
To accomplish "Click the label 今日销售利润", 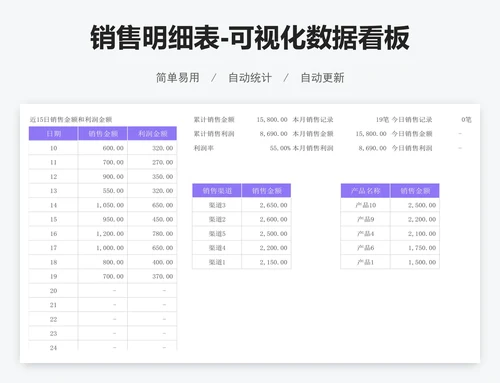I will (412, 148).
